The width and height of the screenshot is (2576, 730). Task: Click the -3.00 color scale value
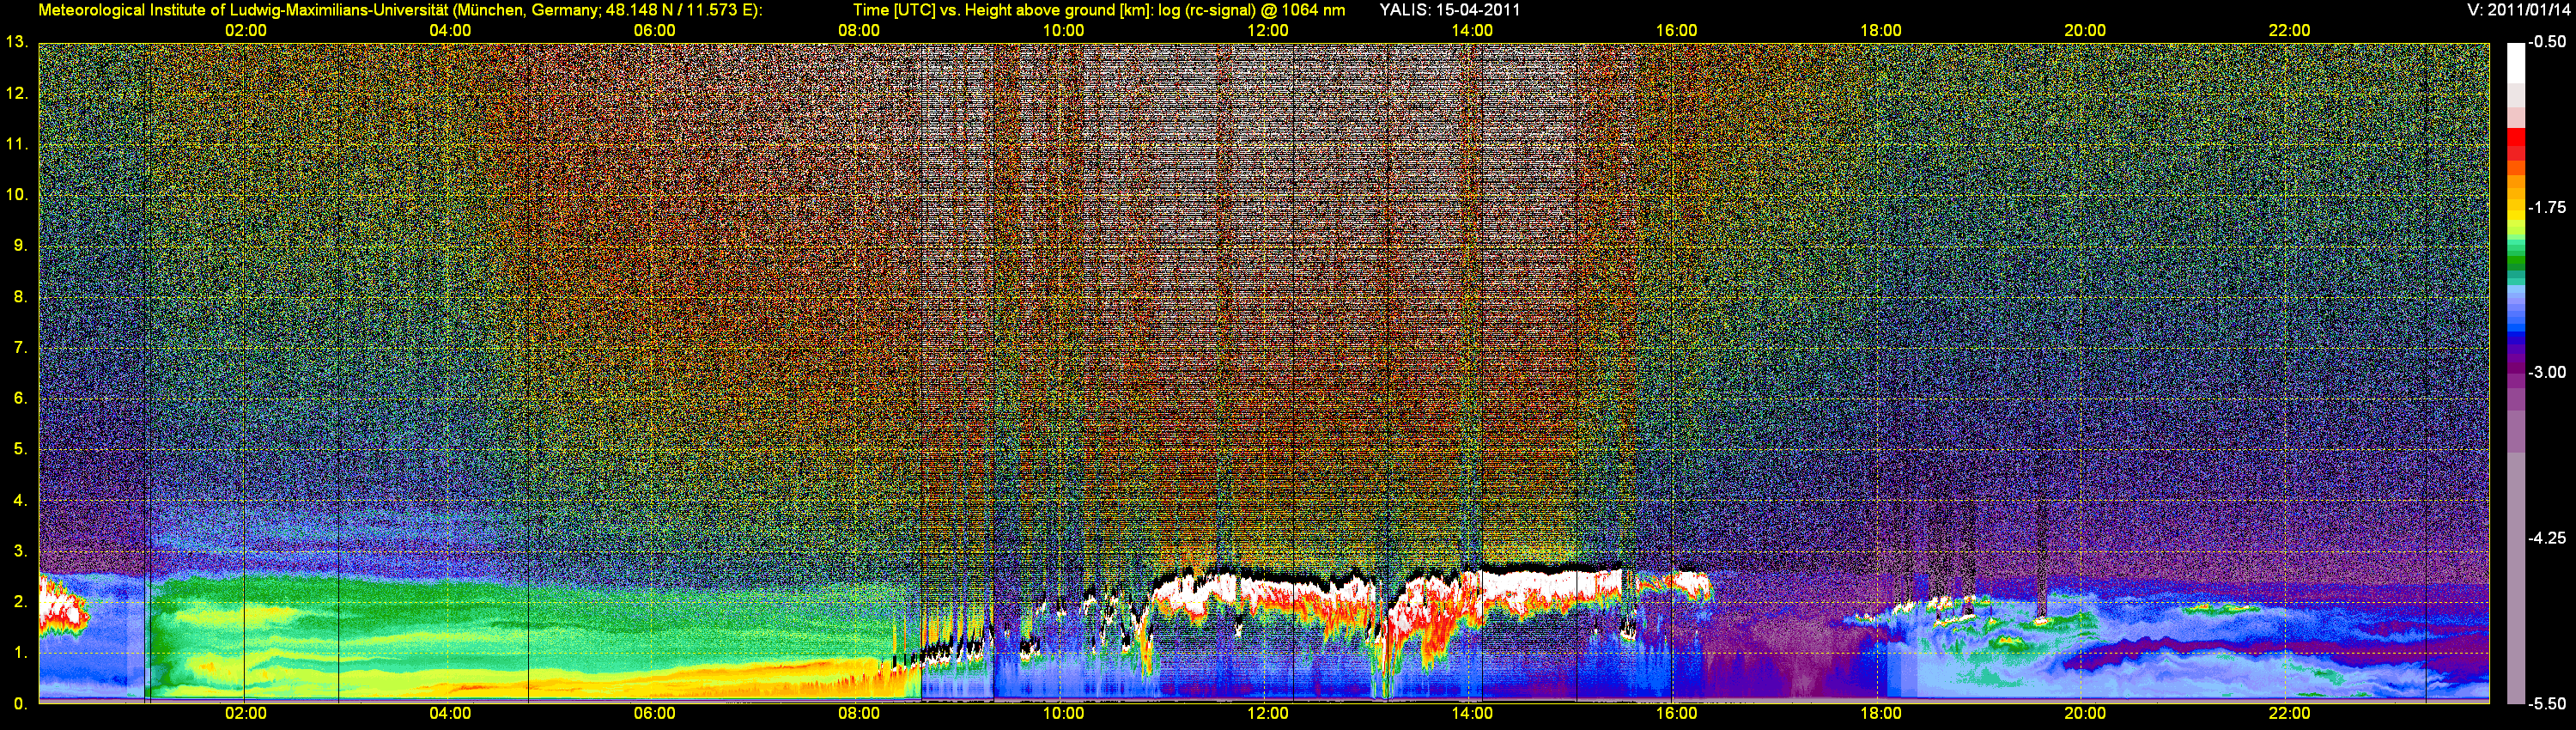tap(2547, 372)
